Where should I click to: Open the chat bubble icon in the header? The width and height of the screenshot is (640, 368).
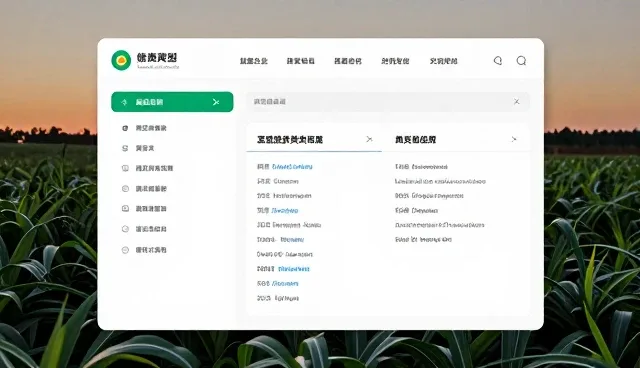coord(498,61)
